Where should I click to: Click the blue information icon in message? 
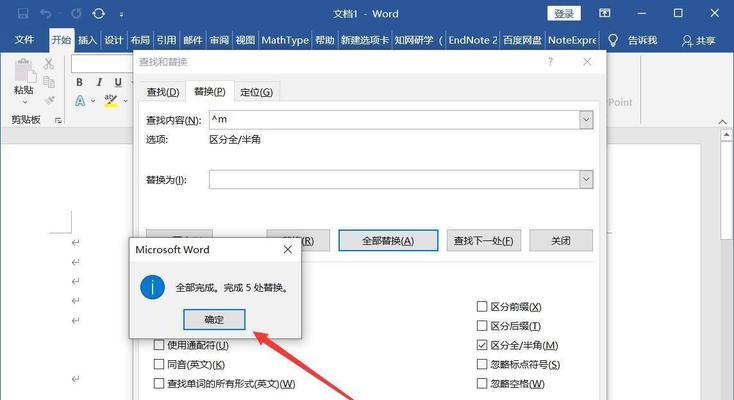click(x=153, y=287)
